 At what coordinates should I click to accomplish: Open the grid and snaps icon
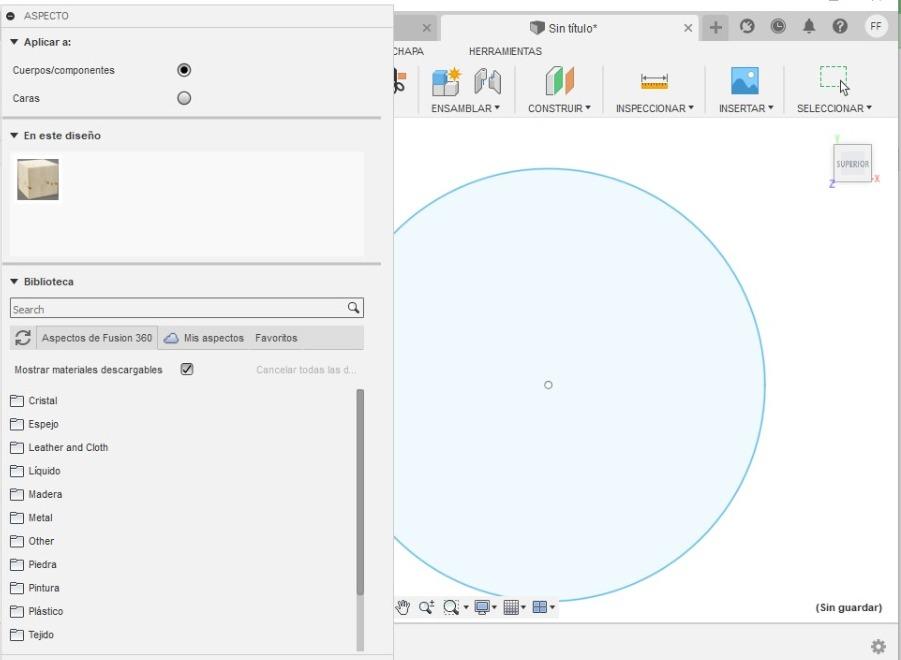[x=511, y=607]
